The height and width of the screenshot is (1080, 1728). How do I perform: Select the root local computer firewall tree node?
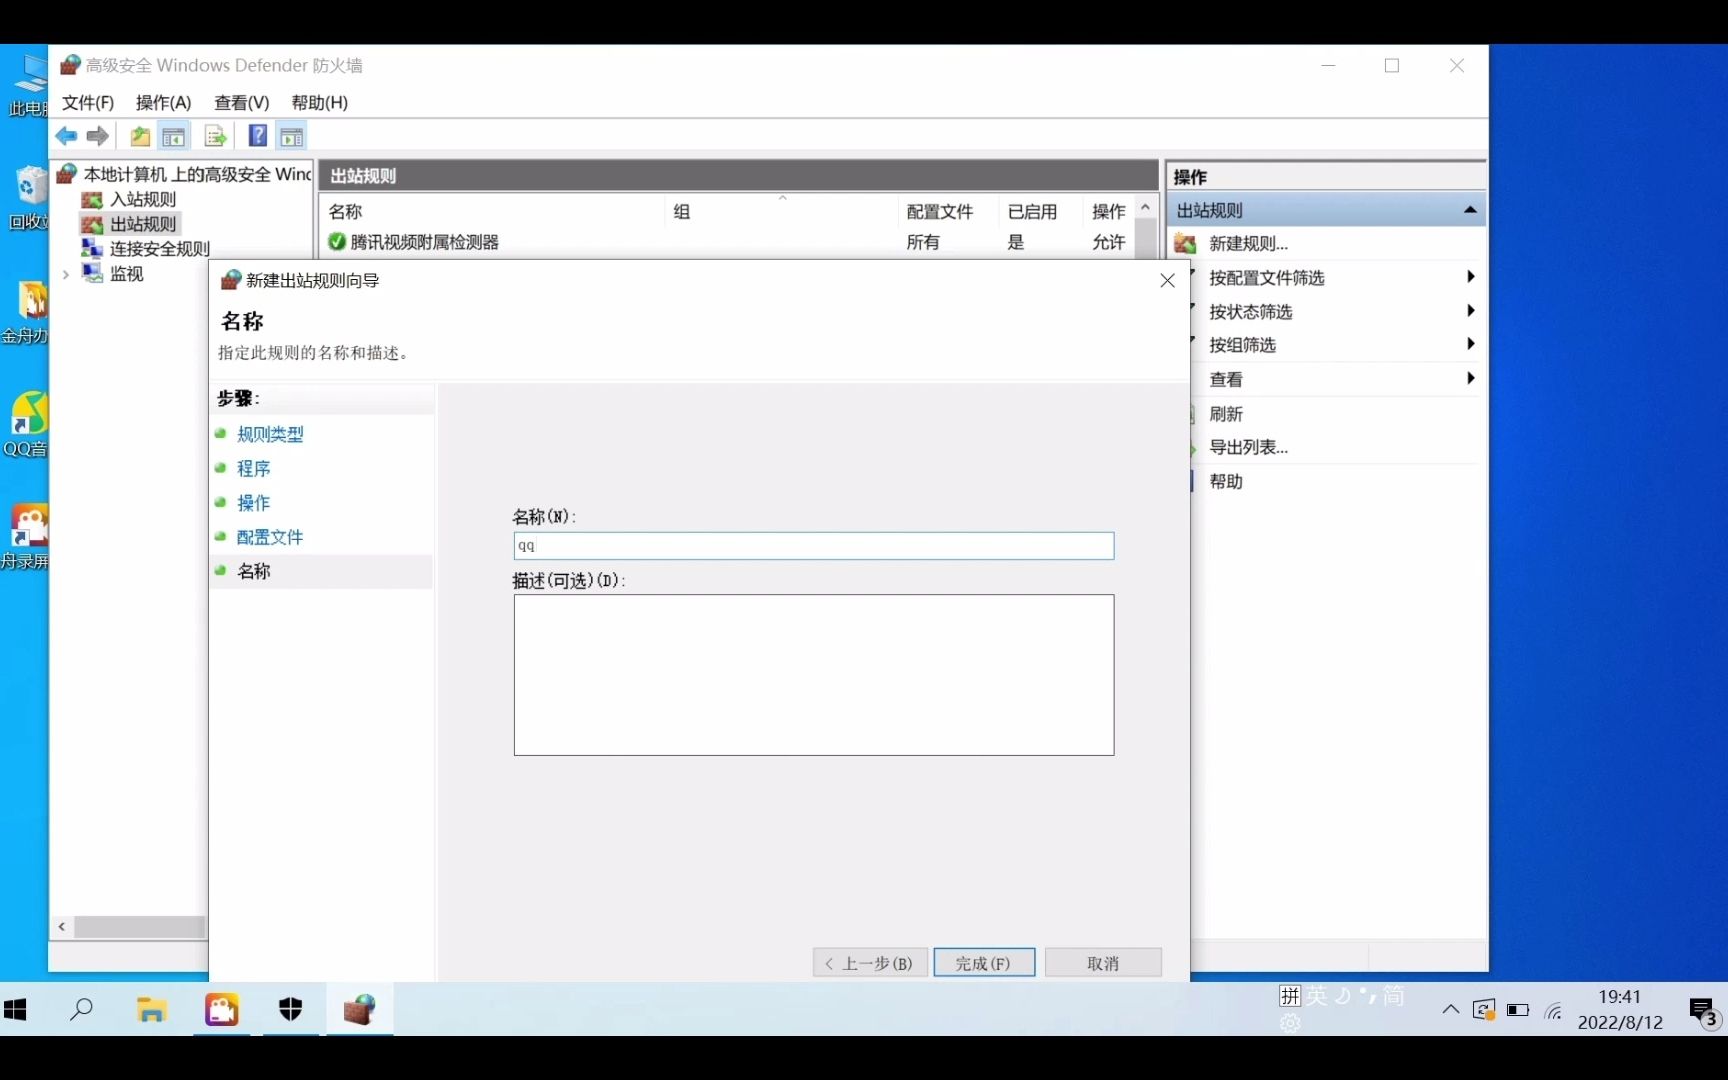pos(197,174)
